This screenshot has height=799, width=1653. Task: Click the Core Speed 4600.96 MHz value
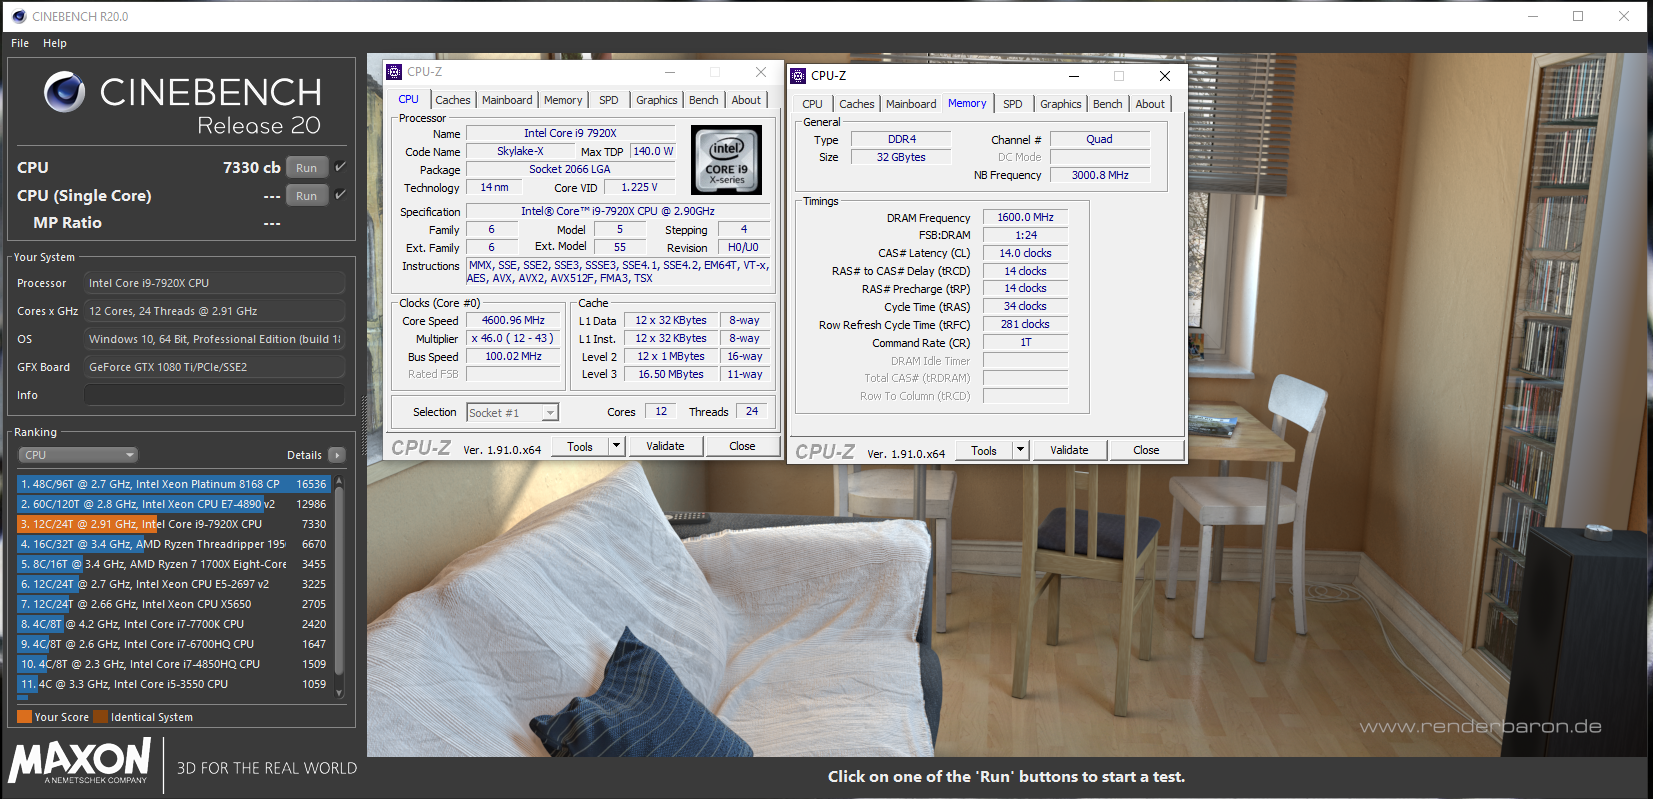(x=514, y=321)
